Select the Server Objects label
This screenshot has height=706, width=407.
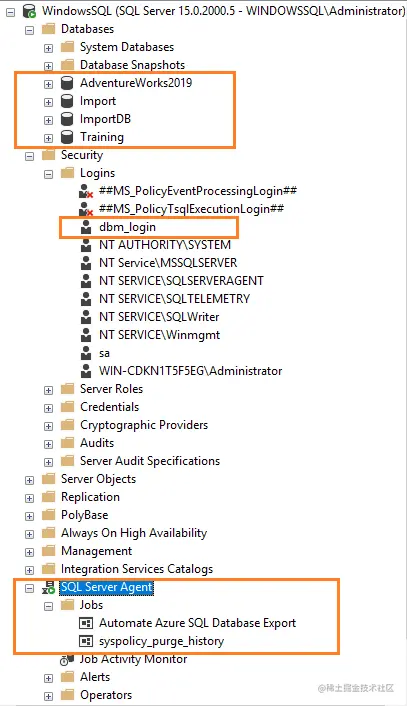pos(98,479)
